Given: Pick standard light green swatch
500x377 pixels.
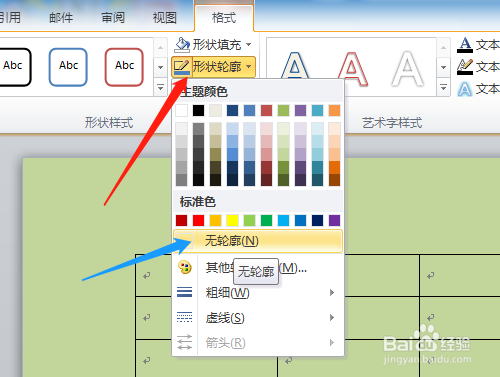Looking at the screenshot, I should (249, 220).
